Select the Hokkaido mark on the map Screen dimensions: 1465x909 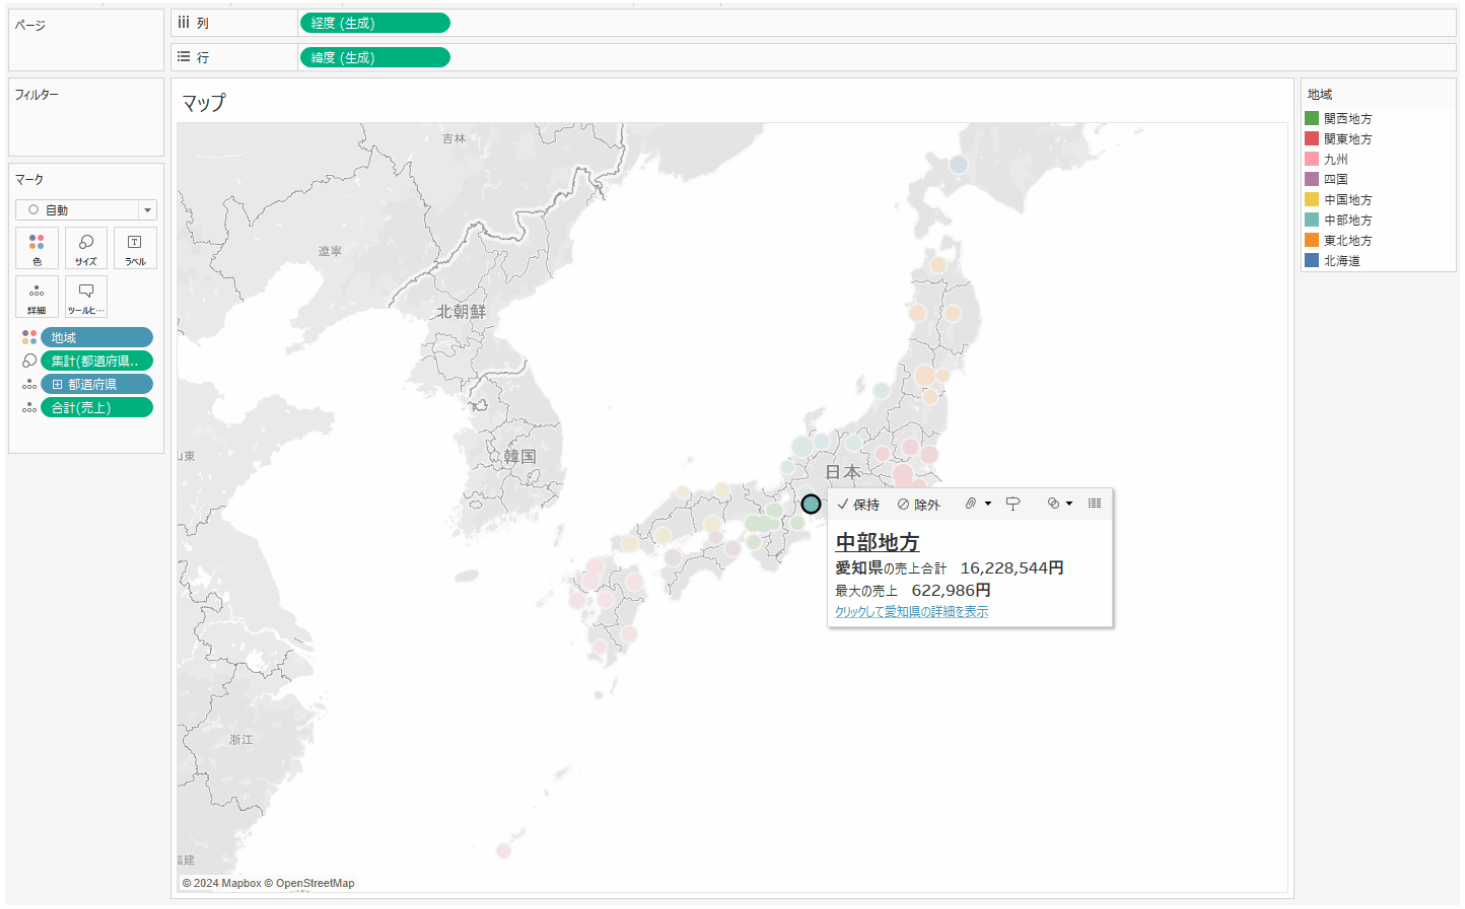[x=959, y=164]
